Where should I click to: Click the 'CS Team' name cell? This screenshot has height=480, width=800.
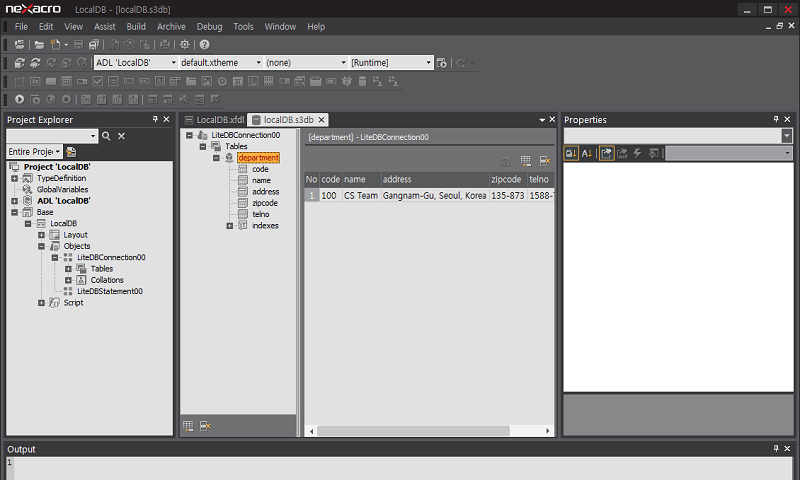361,196
